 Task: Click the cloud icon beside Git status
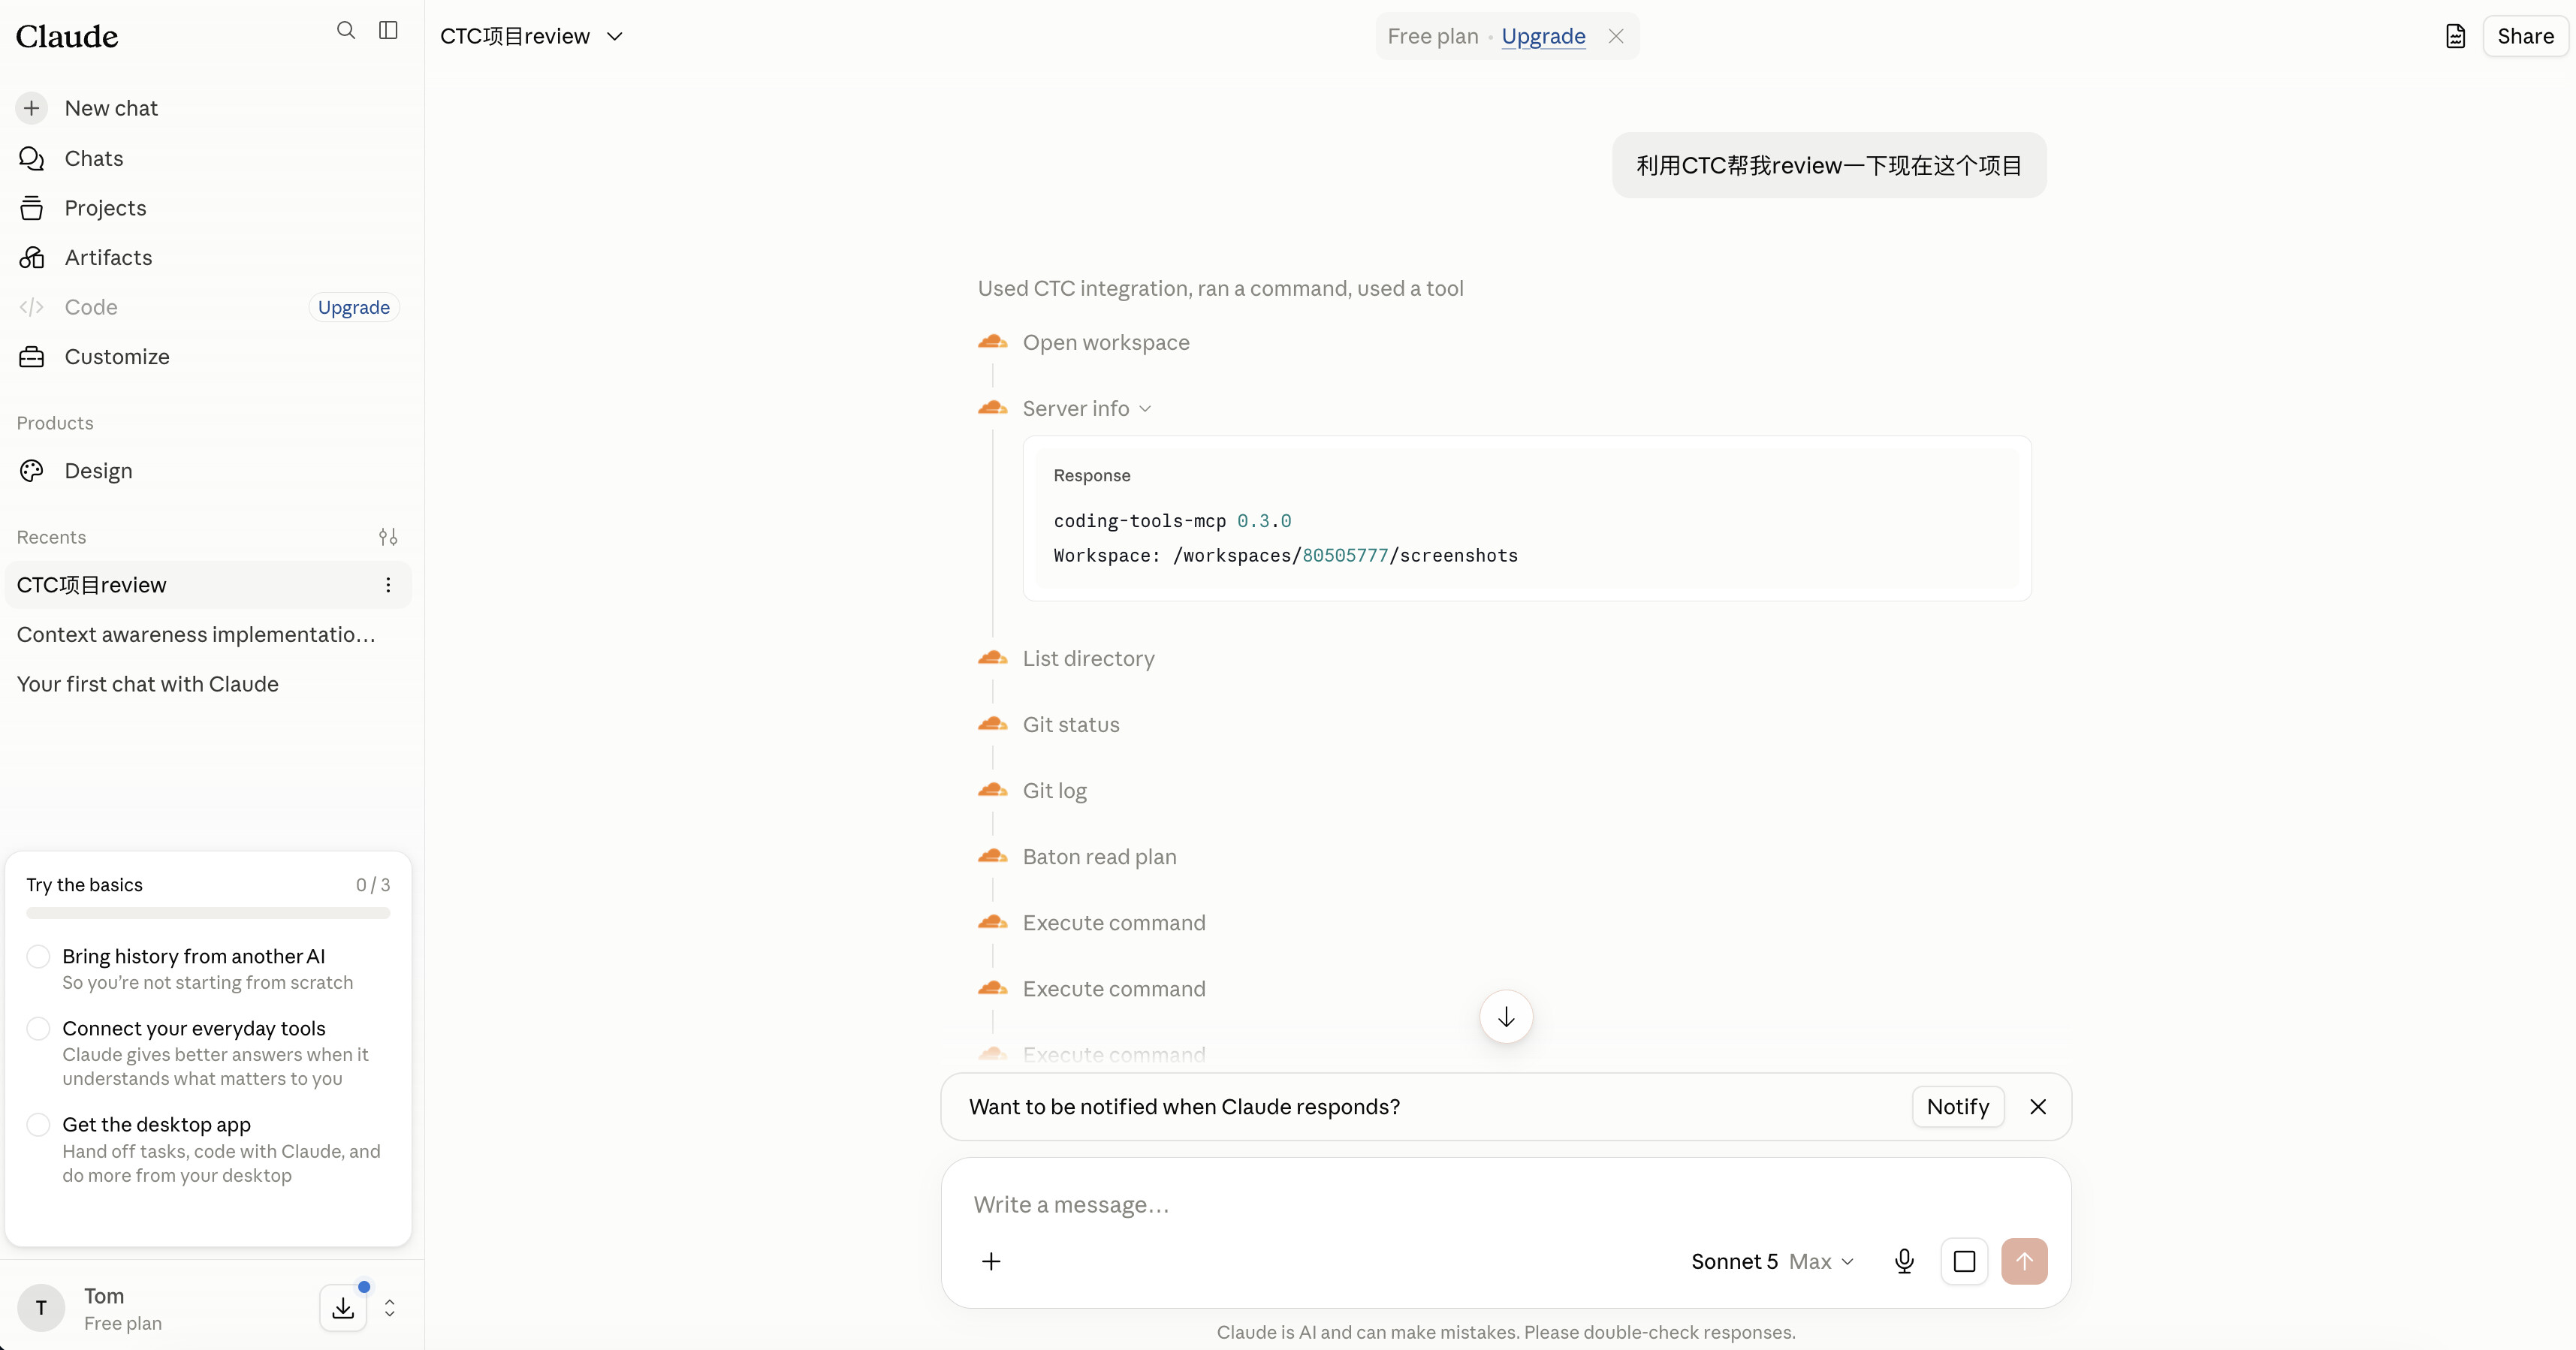pos(992,724)
